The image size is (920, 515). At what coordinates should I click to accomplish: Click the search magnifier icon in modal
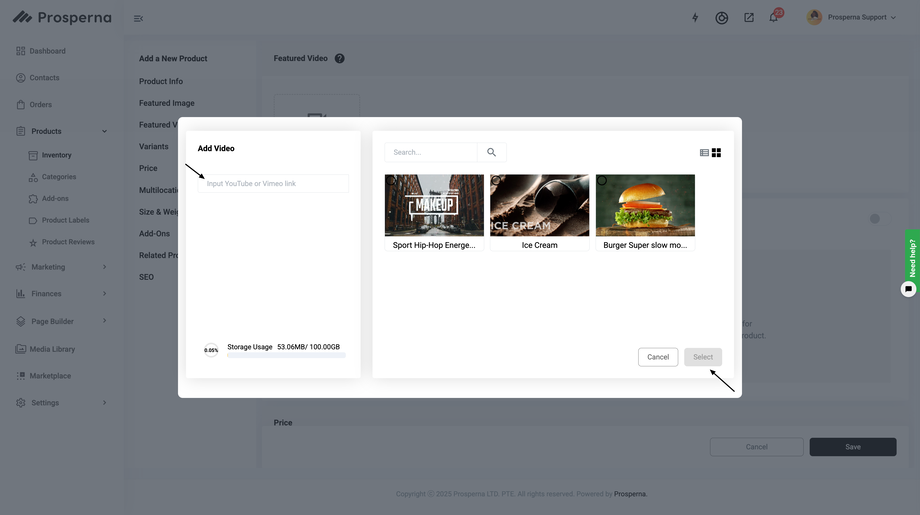[x=492, y=152]
